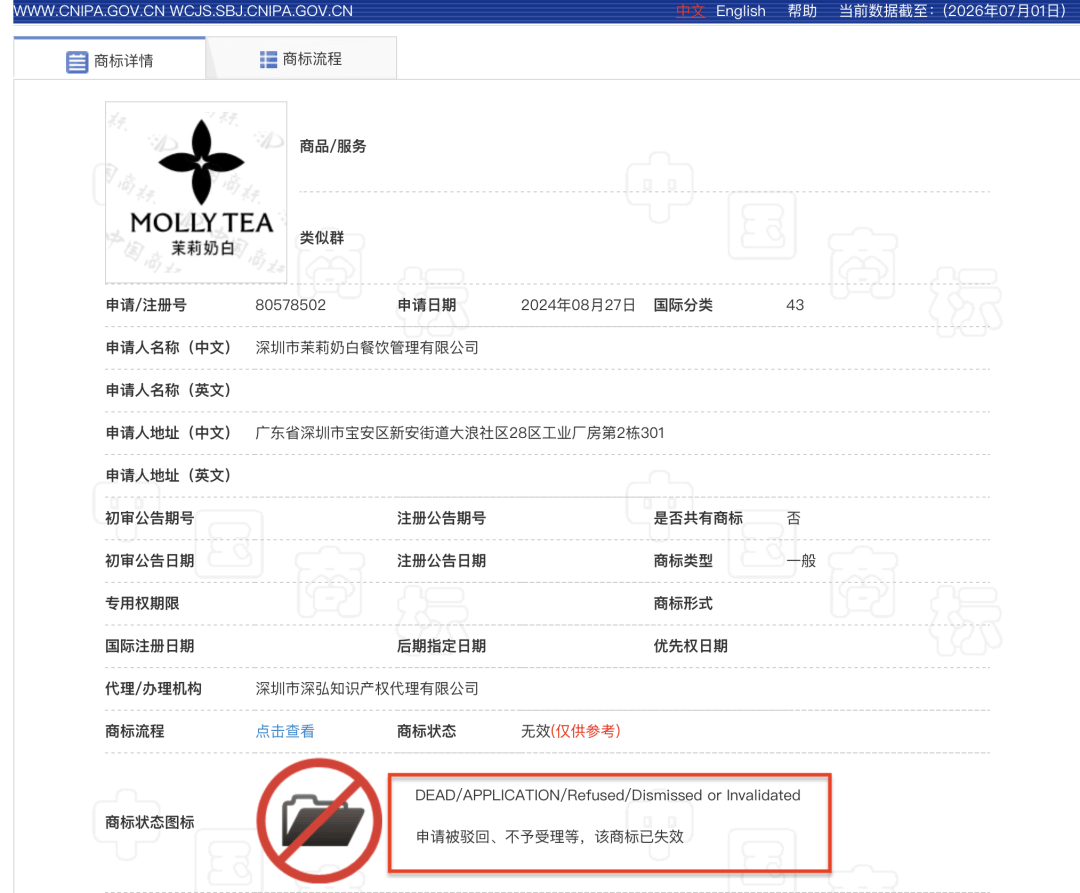Open the MOLLY TEA trademark image

(x=196, y=192)
